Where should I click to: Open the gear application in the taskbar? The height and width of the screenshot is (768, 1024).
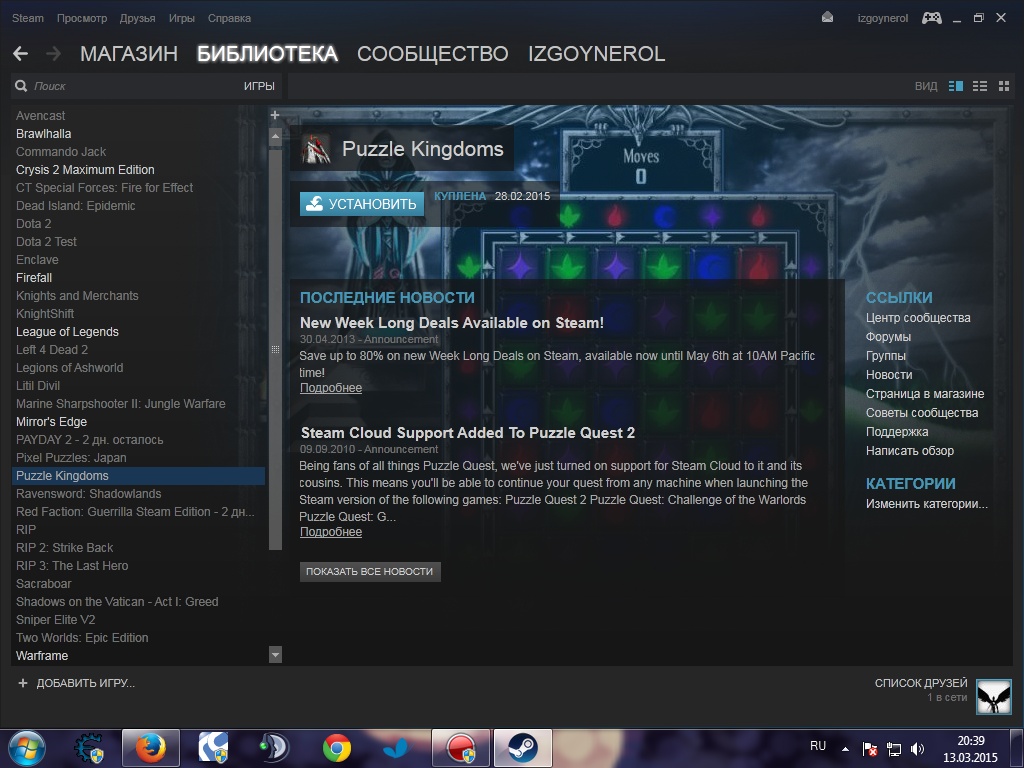pos(89,748)
